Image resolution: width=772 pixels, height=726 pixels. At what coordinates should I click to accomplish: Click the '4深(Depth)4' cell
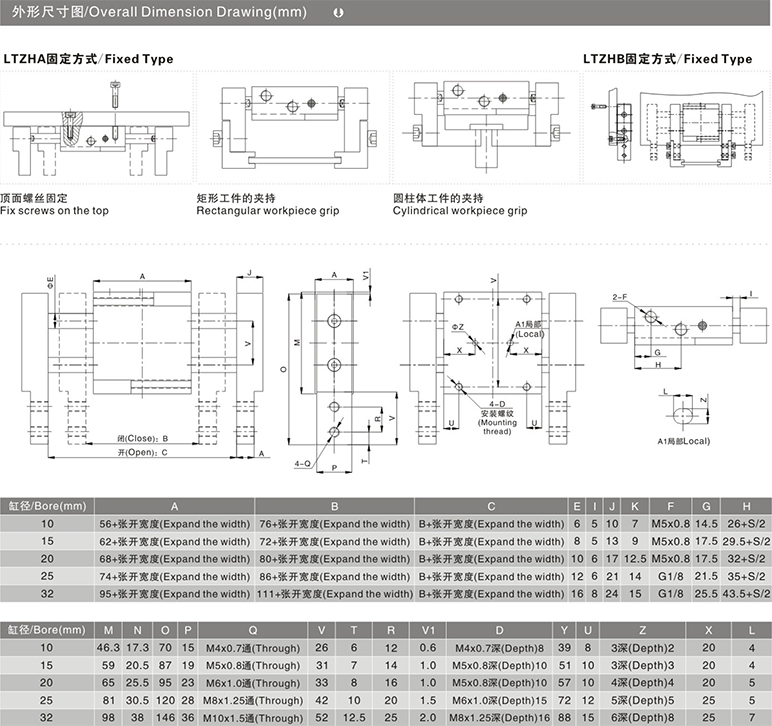click(643, 683)
